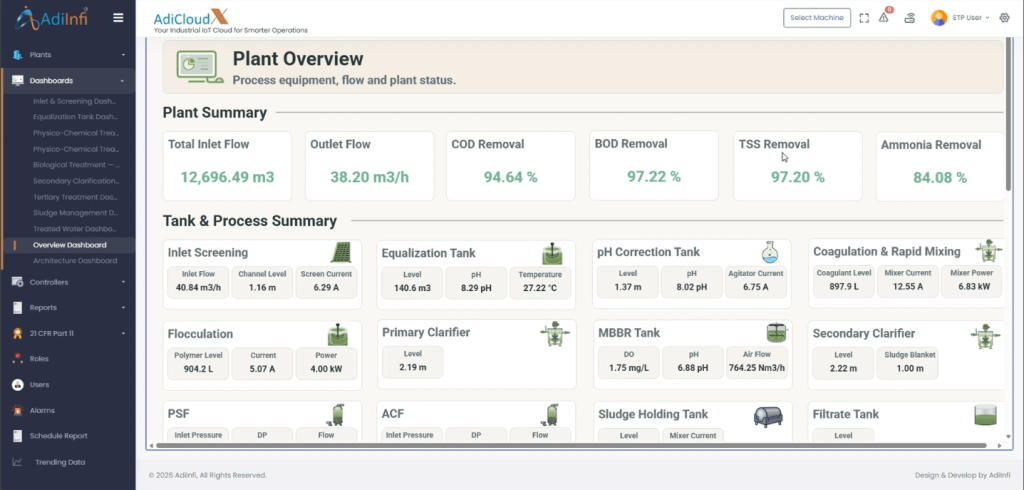Image resolution: width=1024 pixels, height=490 pixels.
Task: Click the Coagulation & Rapid Mixing icon
Action: (989, 250)
